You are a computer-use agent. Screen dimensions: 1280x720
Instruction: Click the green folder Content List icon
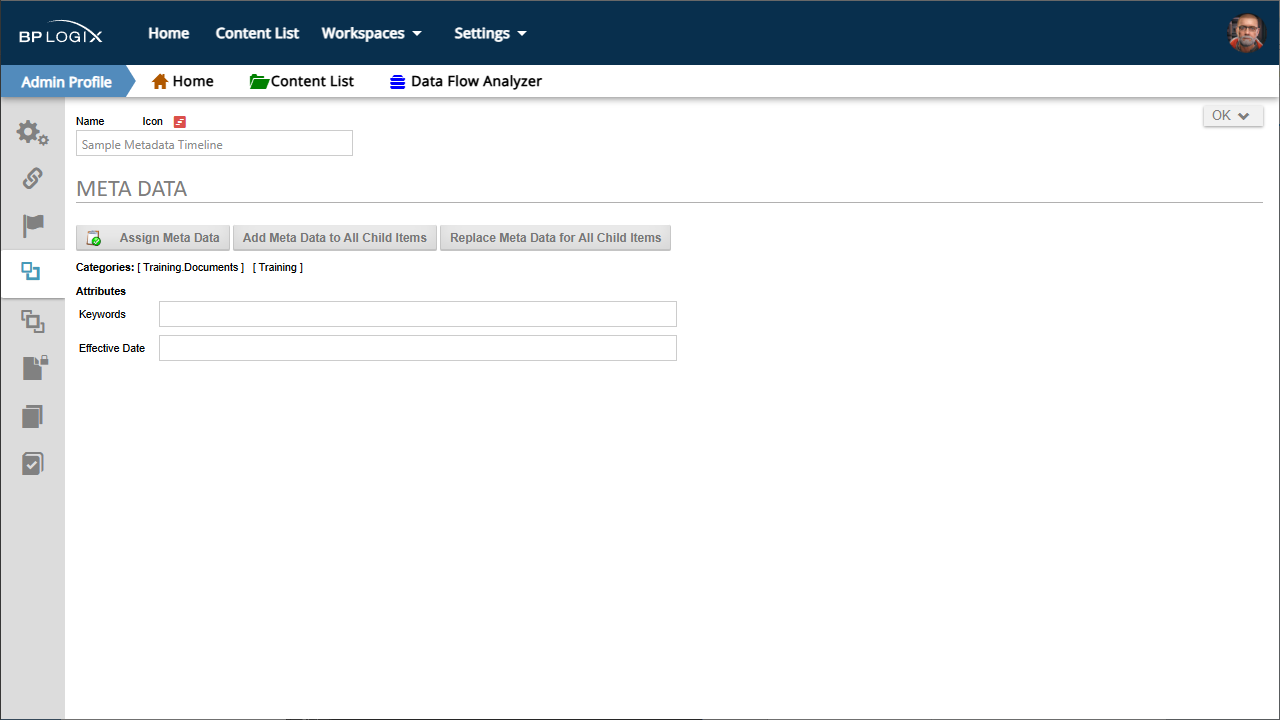click(x=259, y=81)
